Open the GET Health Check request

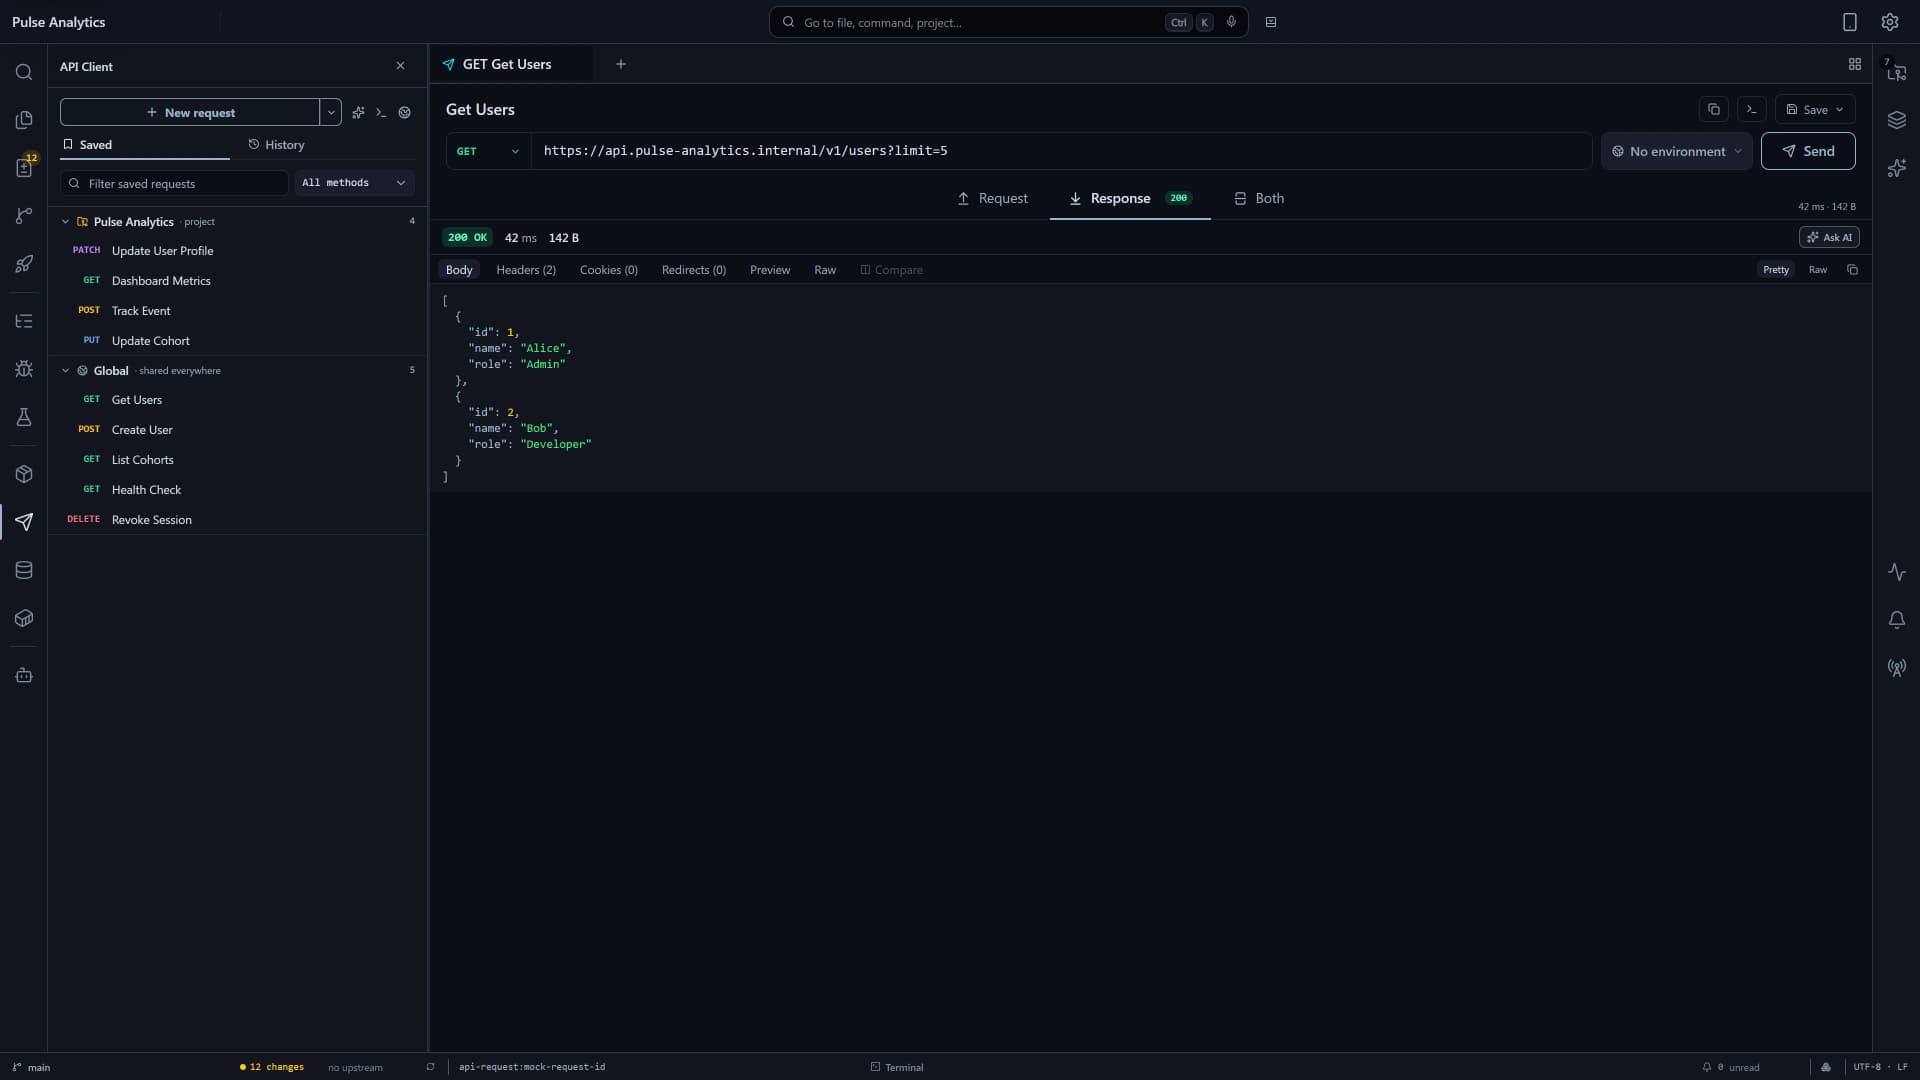[237, 490]
